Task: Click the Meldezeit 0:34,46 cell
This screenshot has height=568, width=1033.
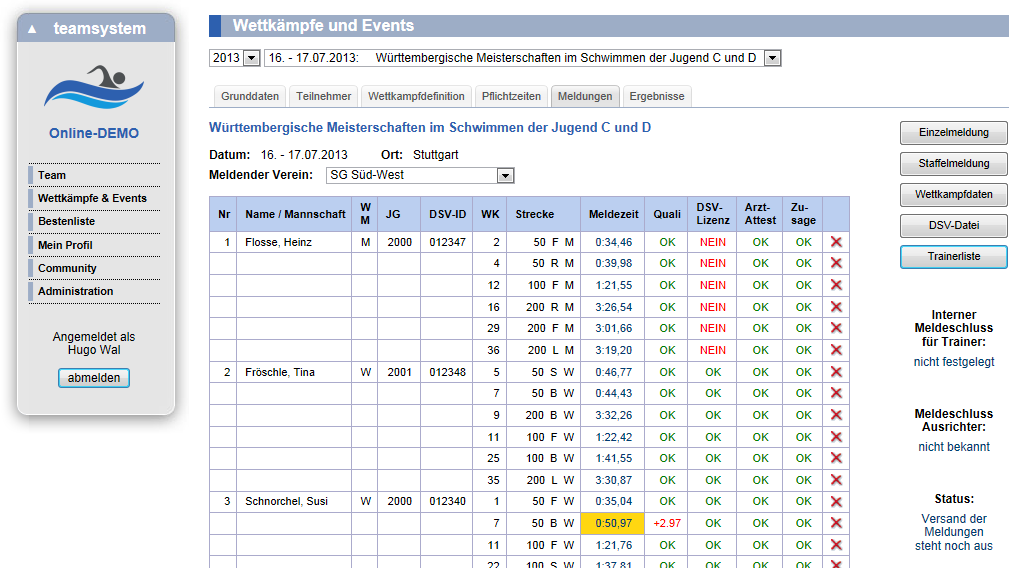Action: click(x=613, y=242)
